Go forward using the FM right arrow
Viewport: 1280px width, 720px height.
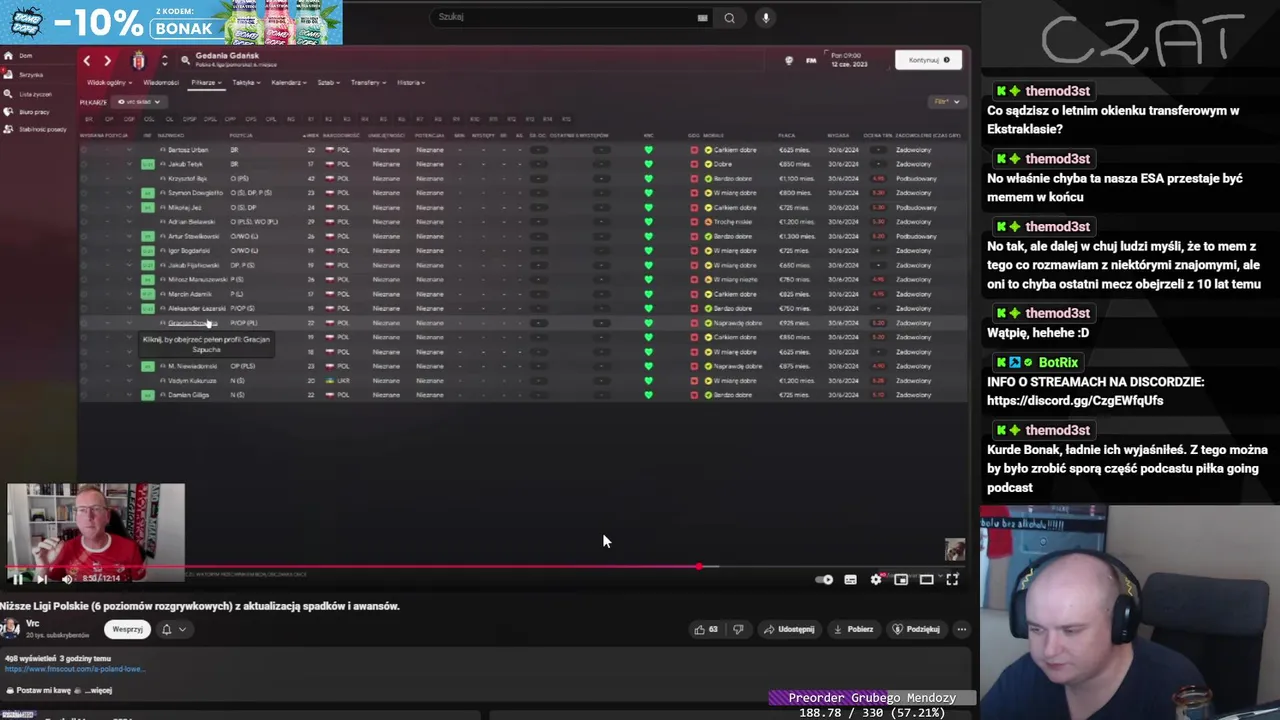[107, 61]
